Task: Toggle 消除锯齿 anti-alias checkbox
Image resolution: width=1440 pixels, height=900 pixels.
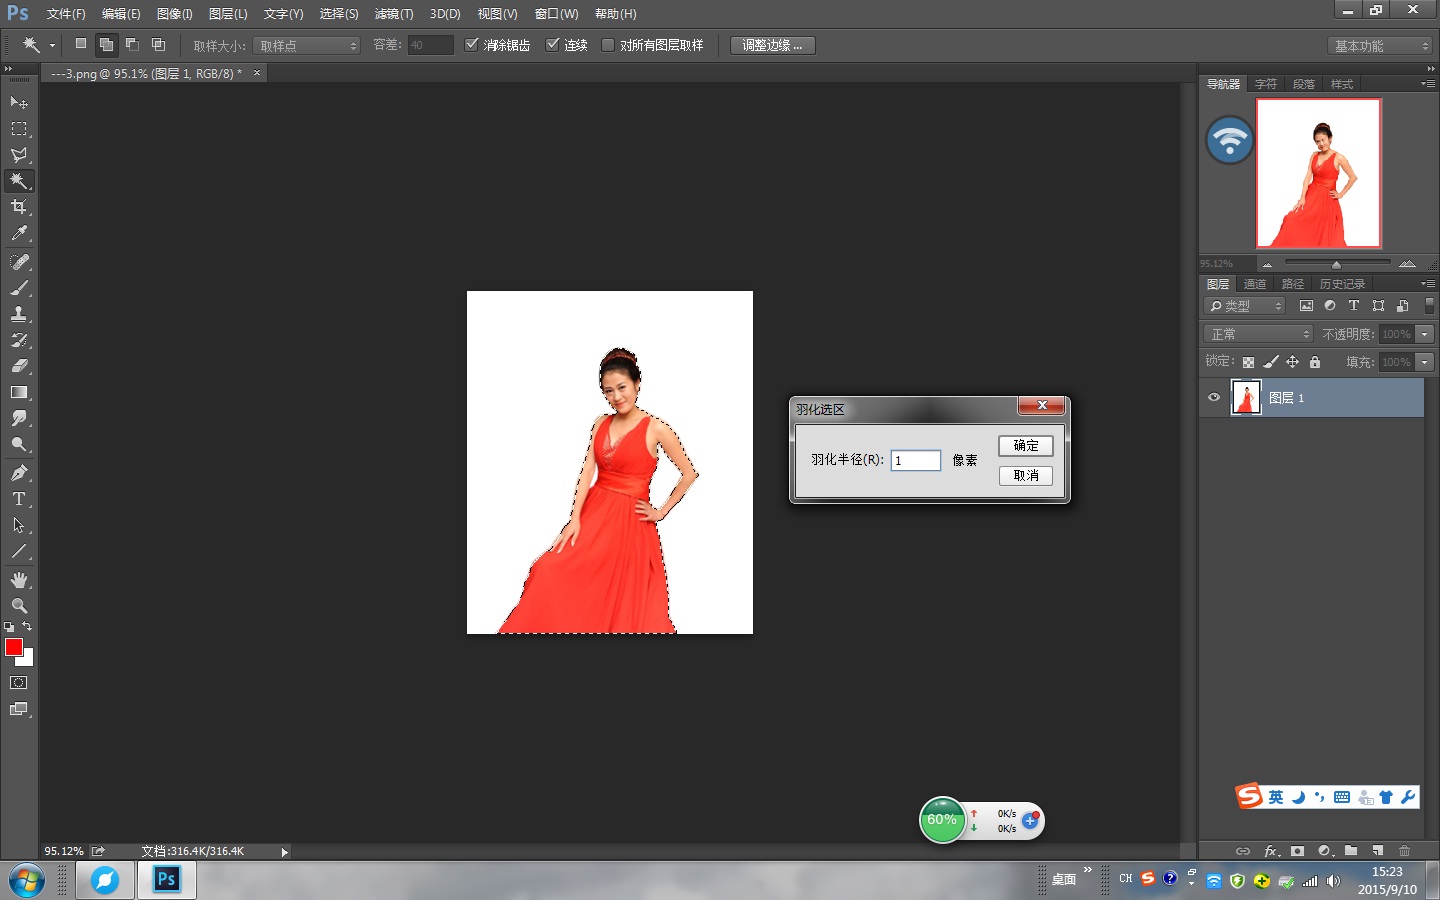Action: tap(472, 45)
